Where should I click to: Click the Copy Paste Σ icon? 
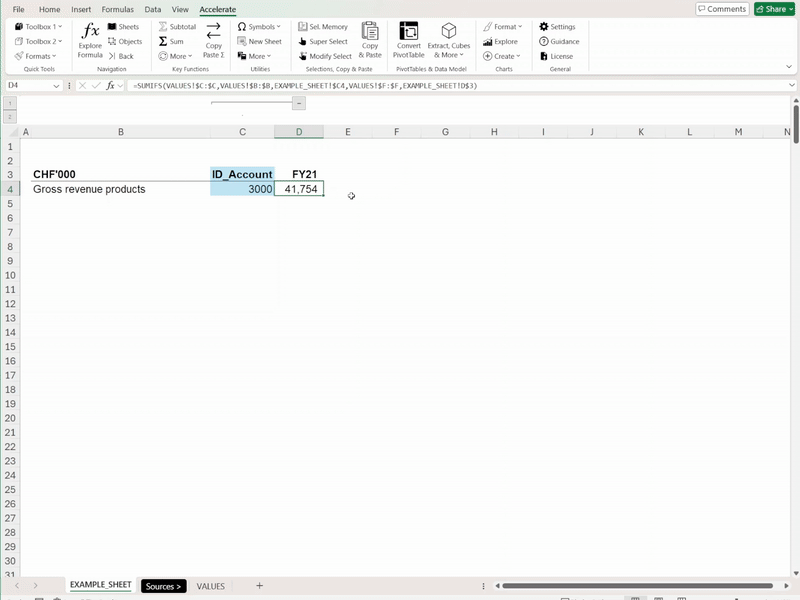coord(213,41)
